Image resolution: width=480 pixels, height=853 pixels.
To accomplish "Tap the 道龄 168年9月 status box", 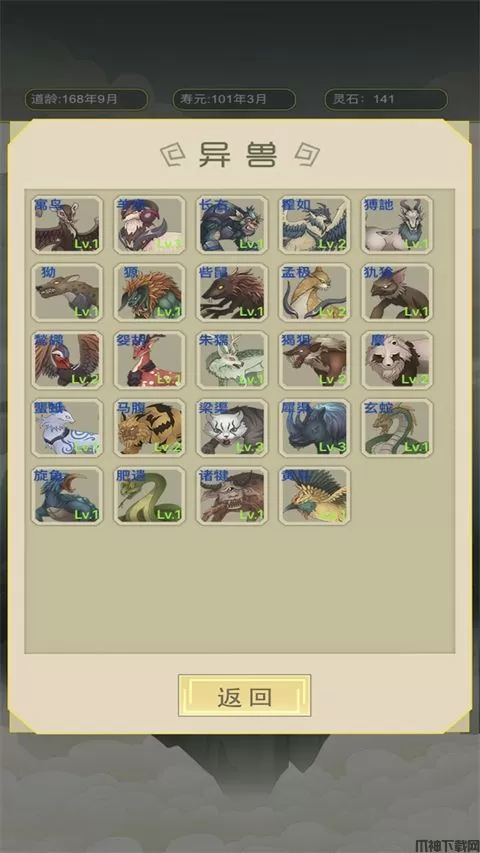I will pyautogui.click(x=86, y=100).
